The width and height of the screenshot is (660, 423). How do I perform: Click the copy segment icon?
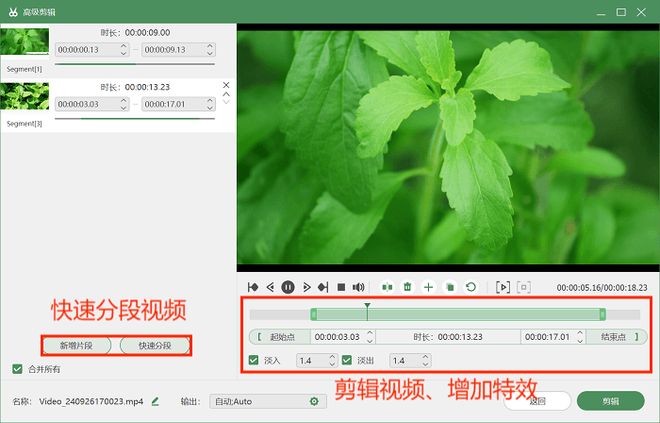coord(450,287)
